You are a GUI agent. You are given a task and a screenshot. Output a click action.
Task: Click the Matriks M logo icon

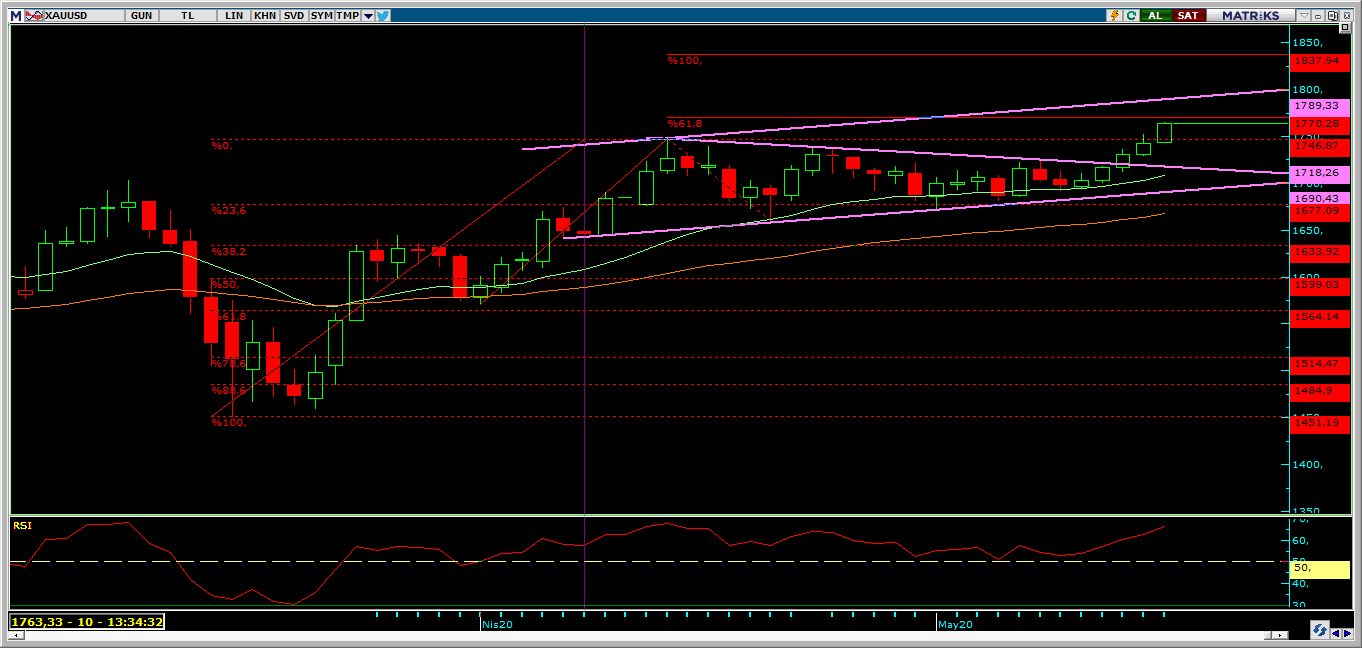16,15
